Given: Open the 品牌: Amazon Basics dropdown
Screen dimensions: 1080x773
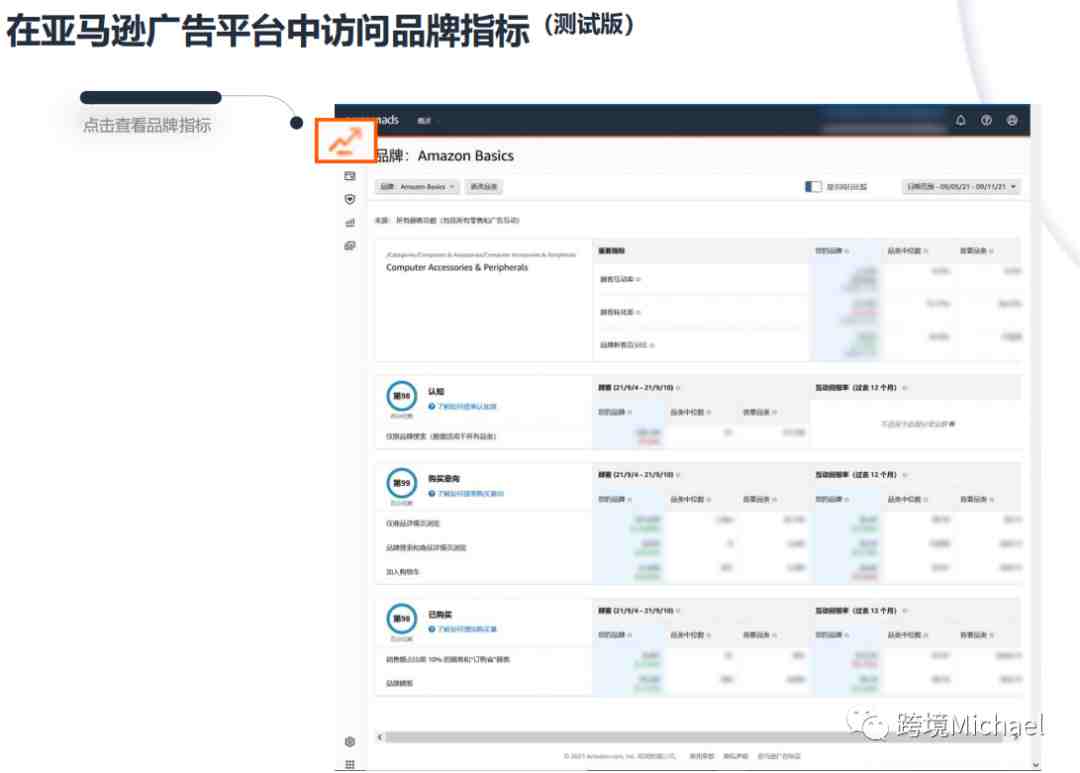Looking at the screenshot, I should (x=417, y=187).
